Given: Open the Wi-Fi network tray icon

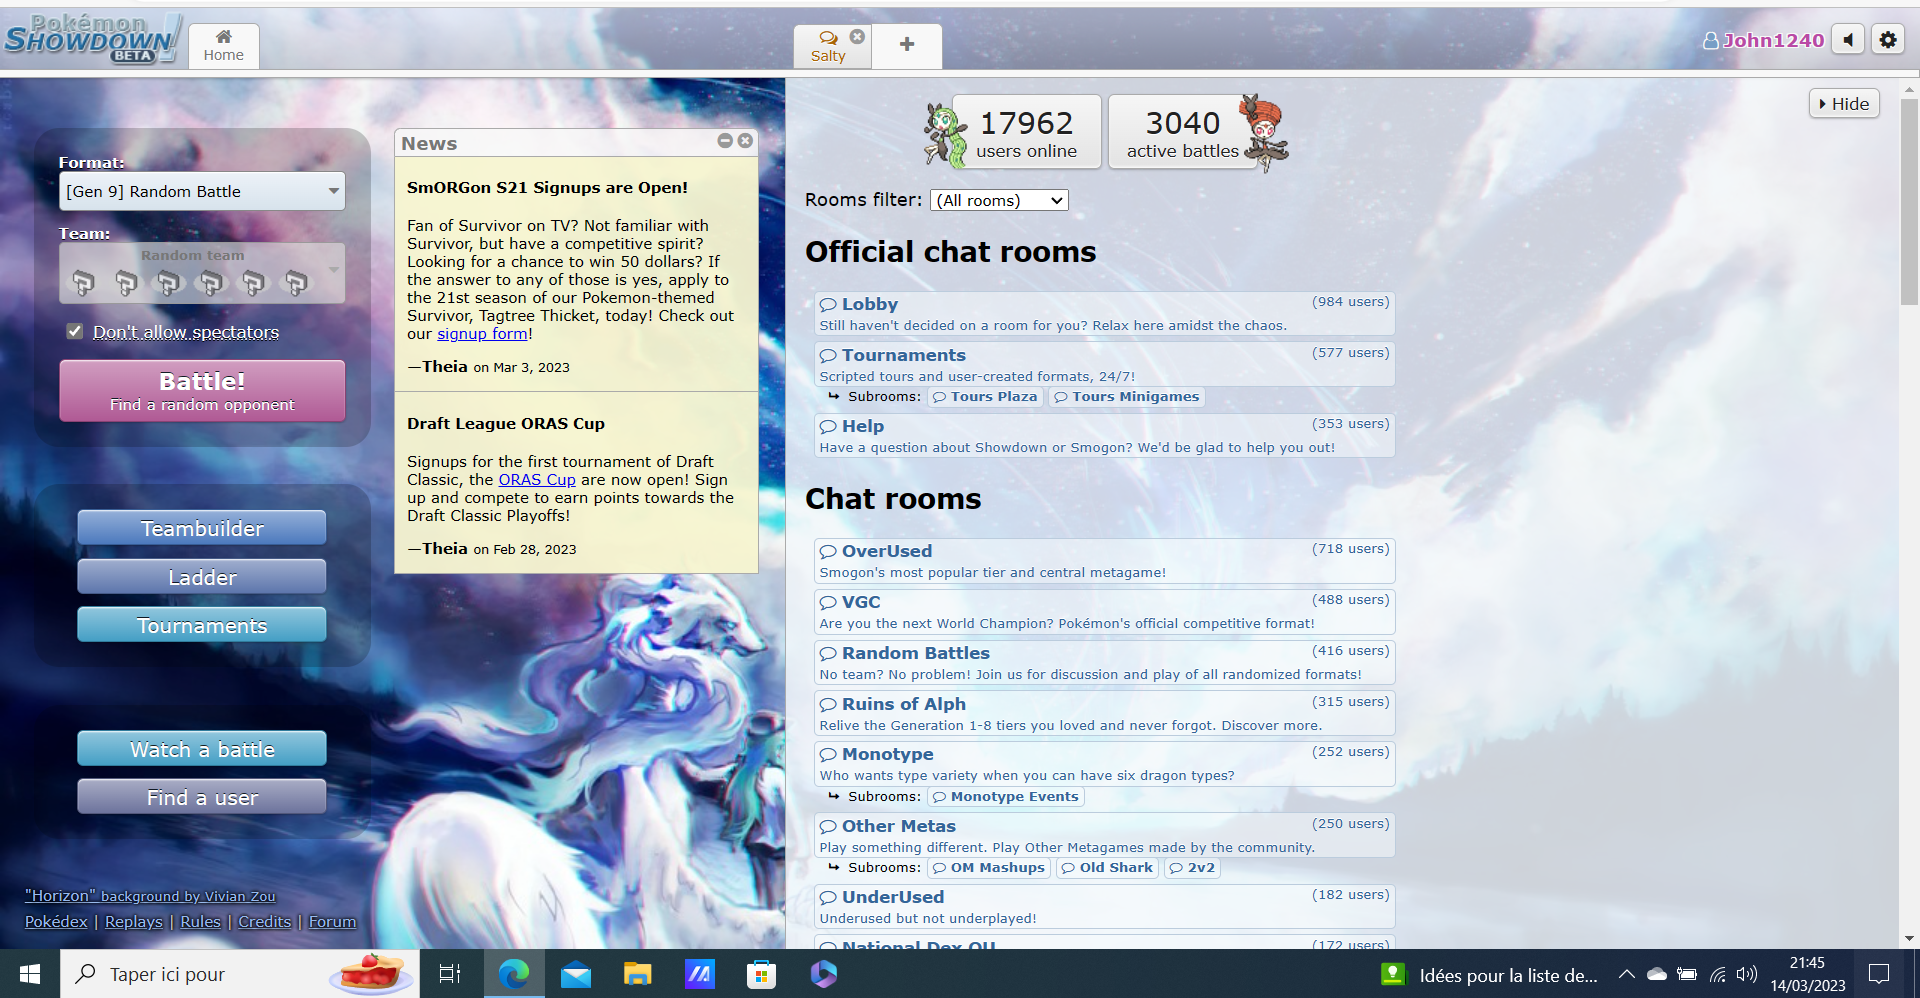Looking at the screenshot, I should tap(1718, 974).
